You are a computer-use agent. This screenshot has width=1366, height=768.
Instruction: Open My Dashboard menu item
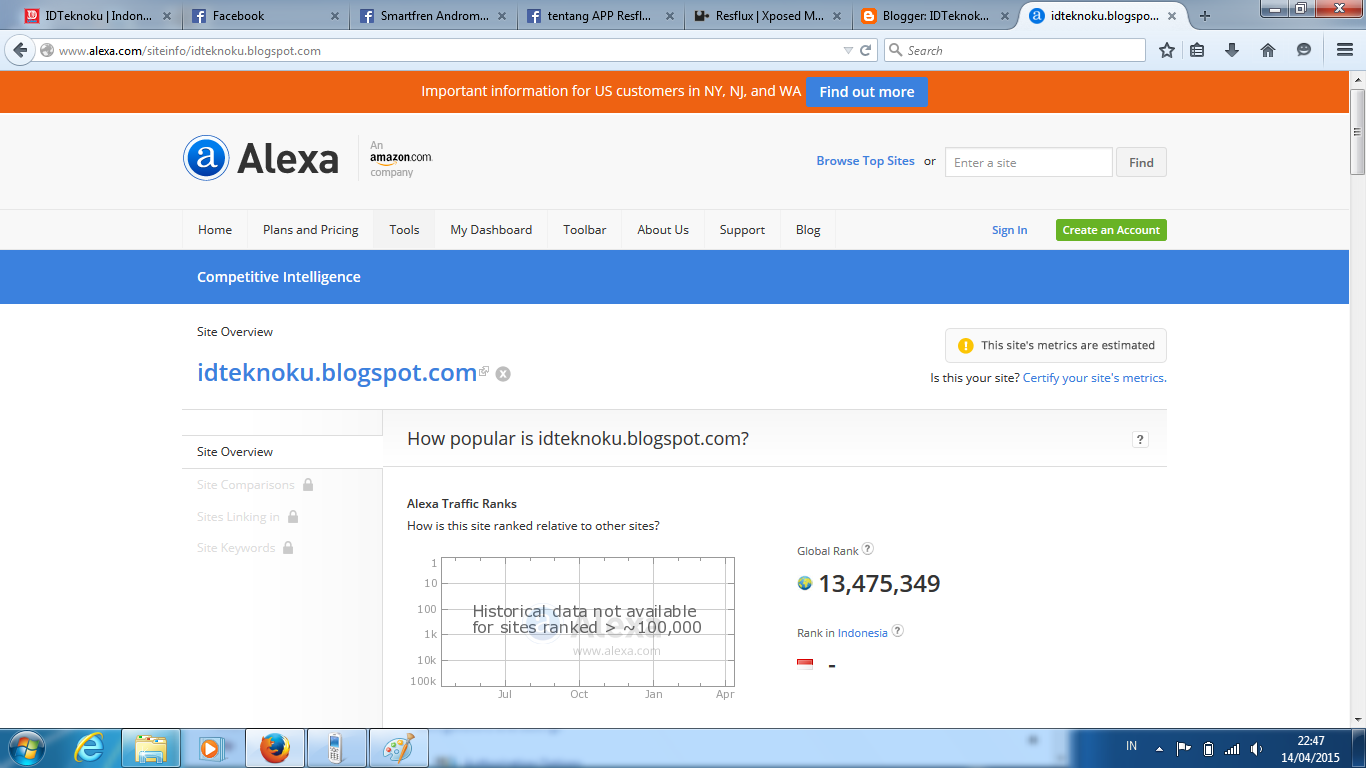click(491, 230)
